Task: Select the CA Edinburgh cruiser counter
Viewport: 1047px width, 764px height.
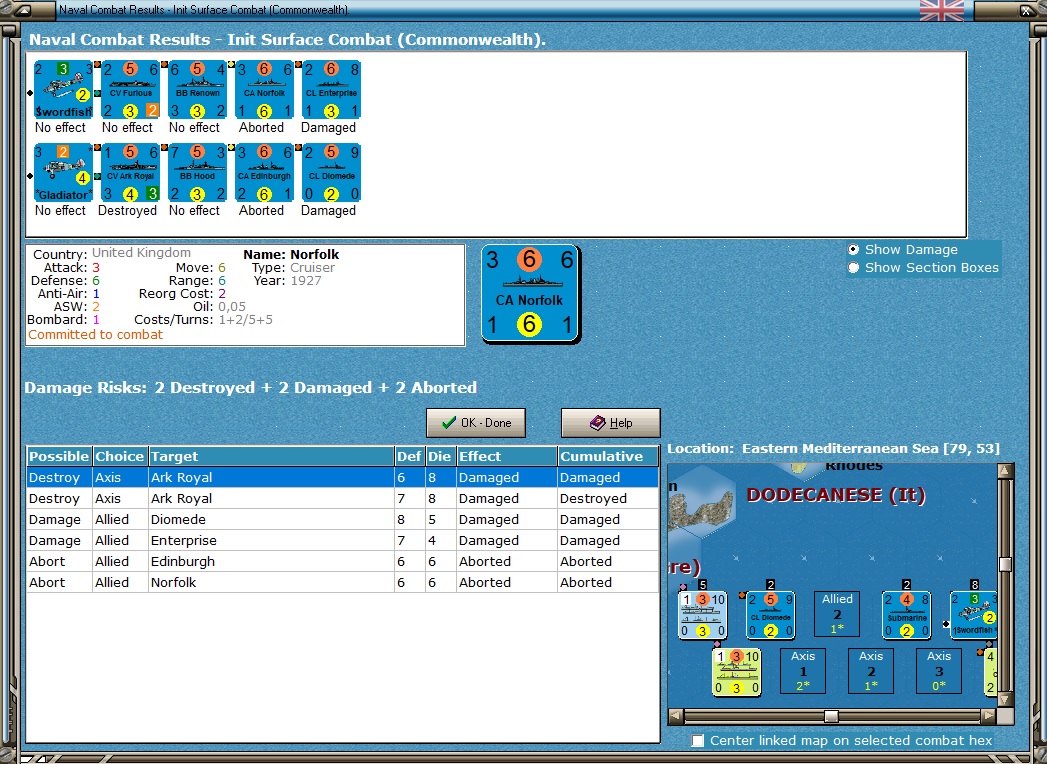Action: (264, 172)
